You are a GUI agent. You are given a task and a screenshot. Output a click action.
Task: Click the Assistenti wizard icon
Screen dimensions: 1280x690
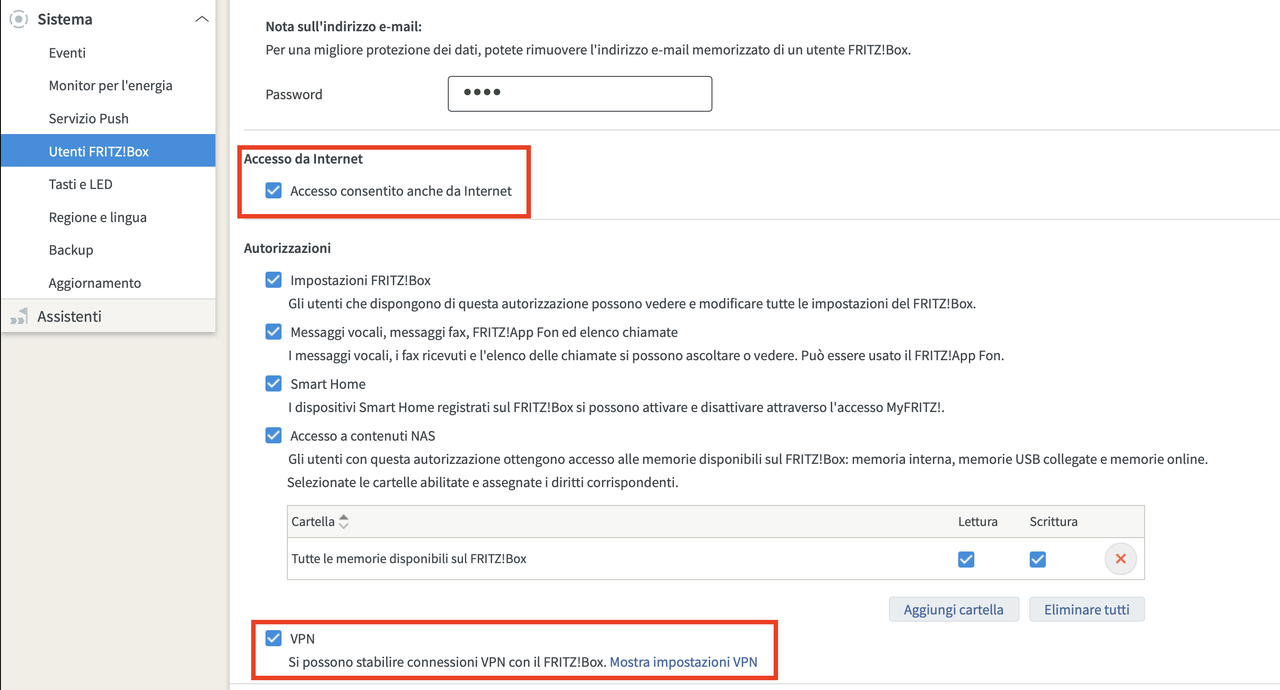point(18,317)
